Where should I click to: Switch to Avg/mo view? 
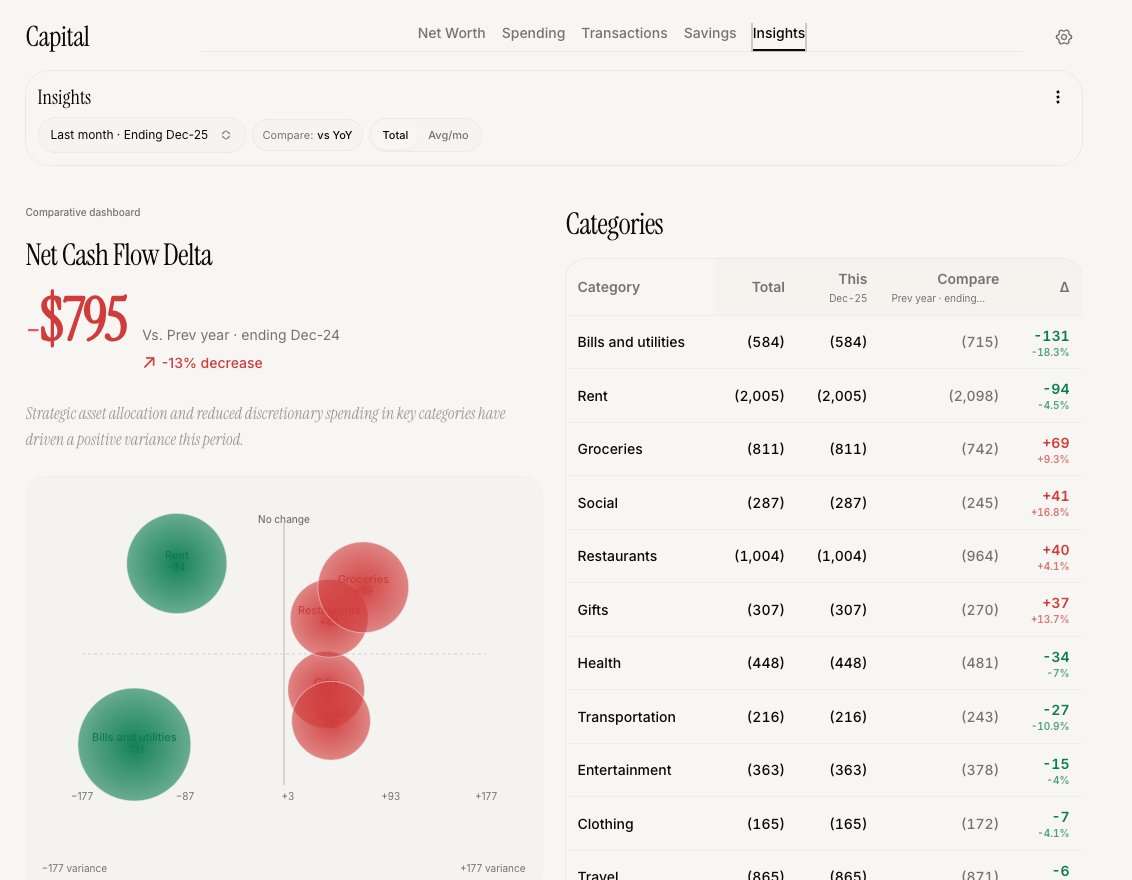click(448, 135)
